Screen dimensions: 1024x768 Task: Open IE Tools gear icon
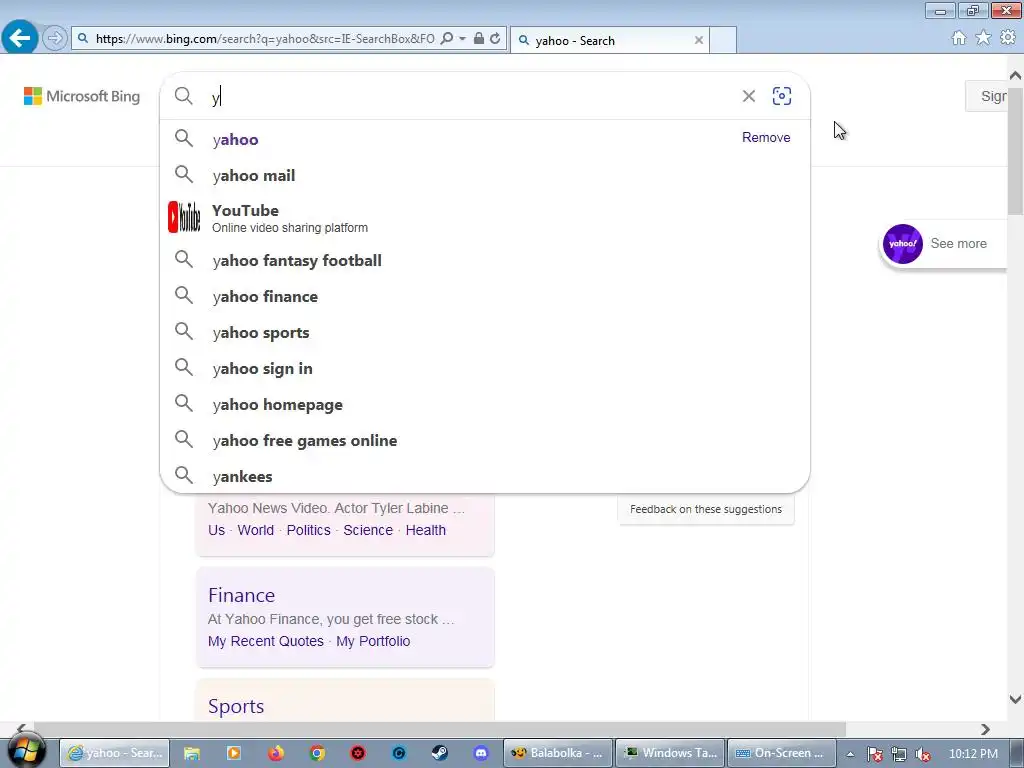[x=1008, y=38]
